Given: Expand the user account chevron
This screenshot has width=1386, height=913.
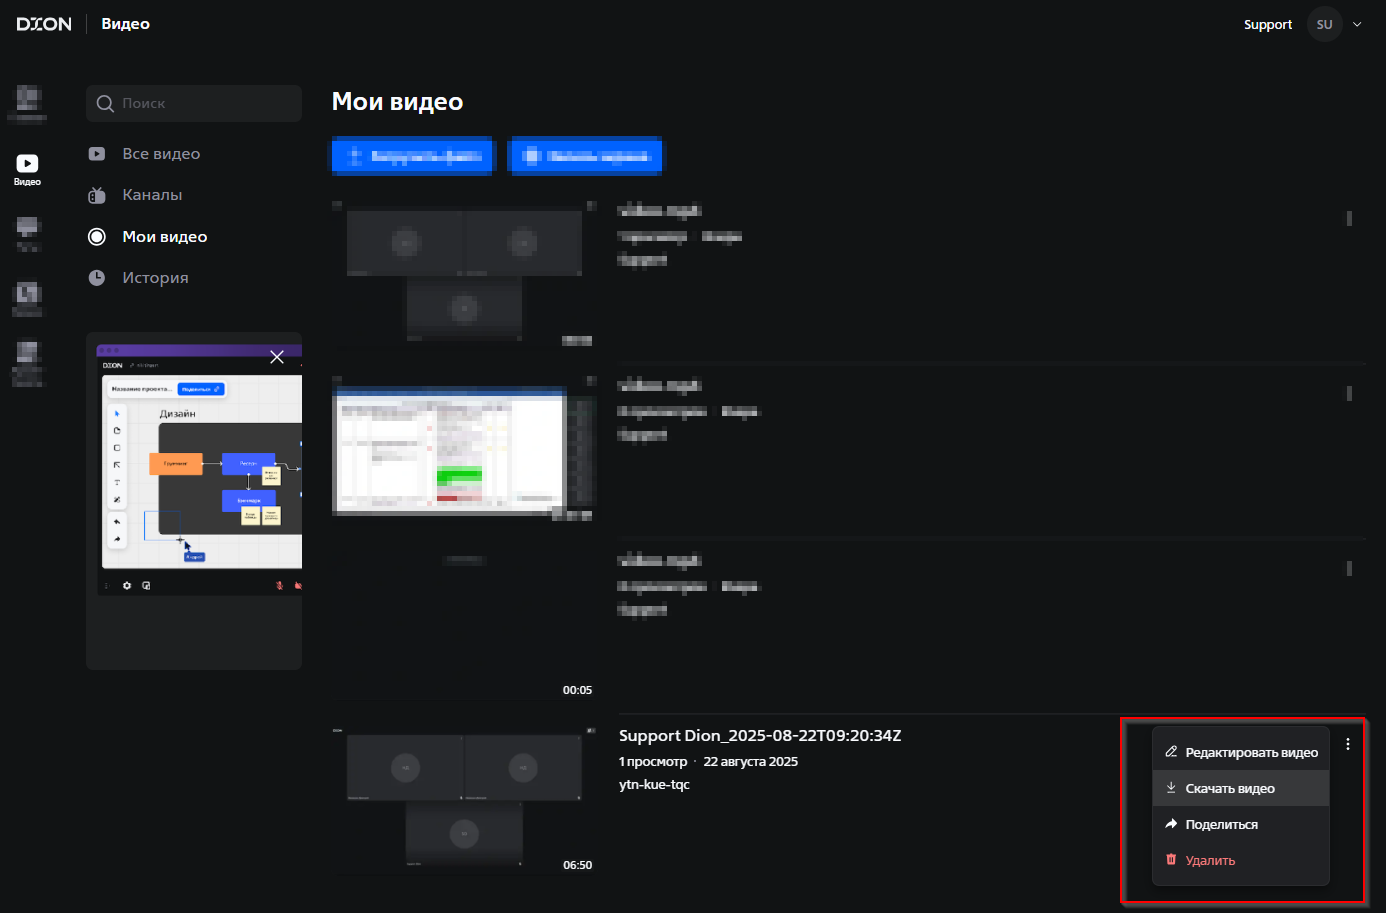Looking at the screenshot, I should [x=1357, y=25].
